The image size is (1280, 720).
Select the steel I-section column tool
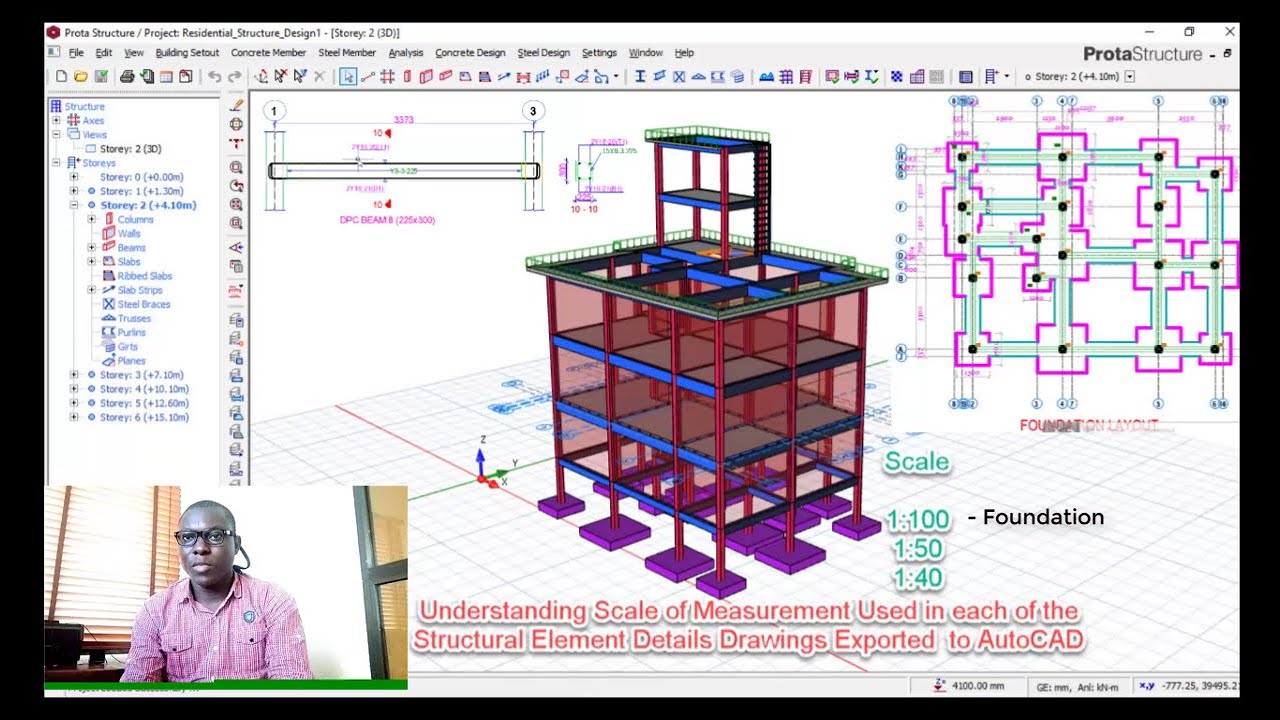641,76
